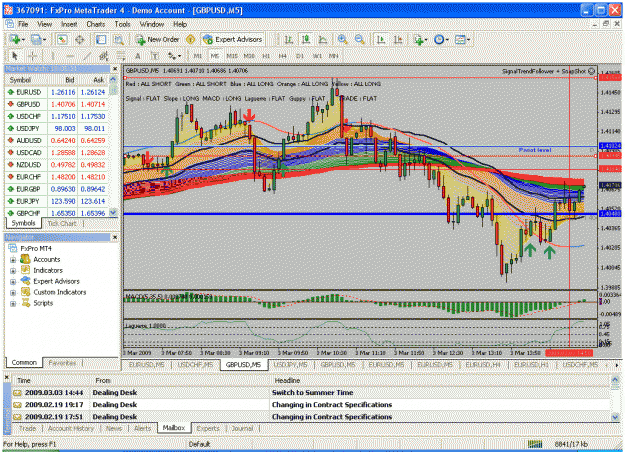Select the text 'A' drawing tool
Viewport: 625px width, 452px height.
pos(138,56)
